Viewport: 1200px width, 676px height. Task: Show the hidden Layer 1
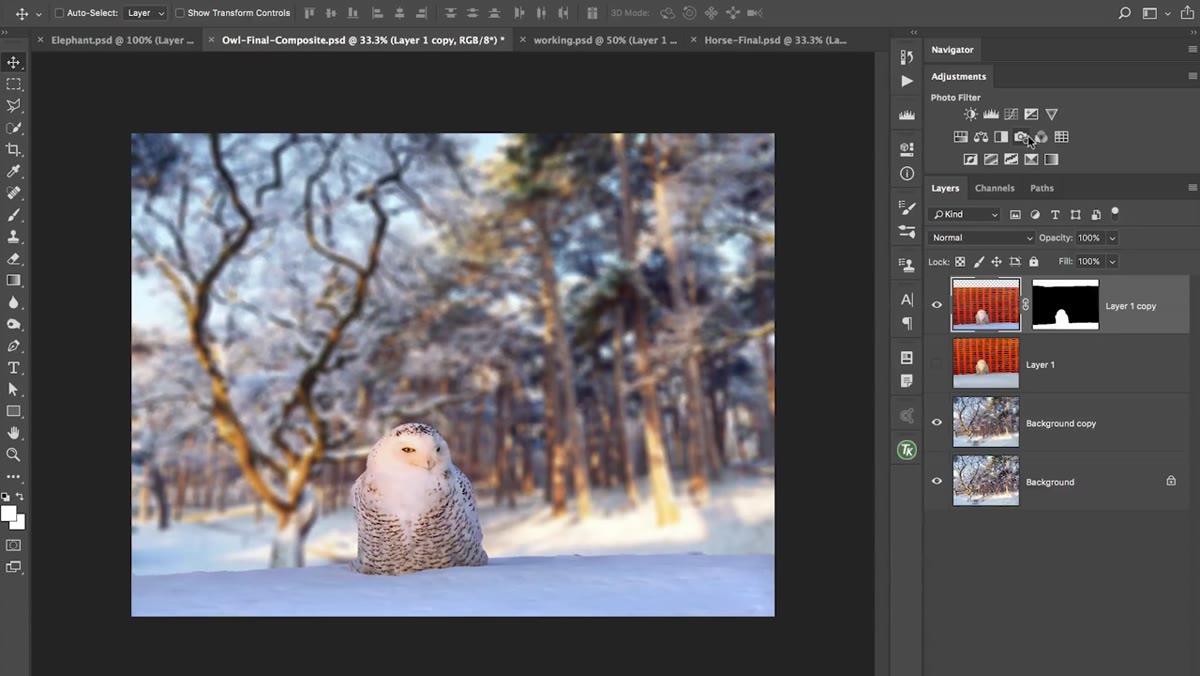tap(937, 364)
